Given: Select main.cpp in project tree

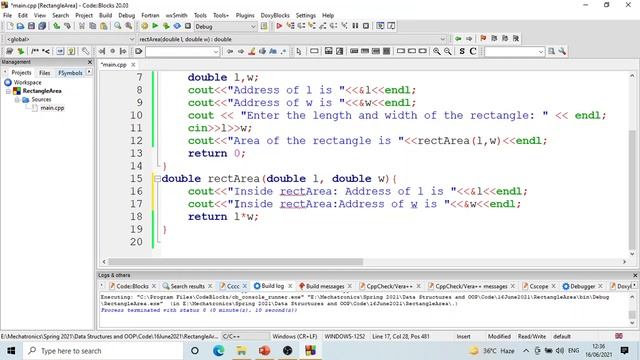Looking at the screenshot, I should 52,108.
